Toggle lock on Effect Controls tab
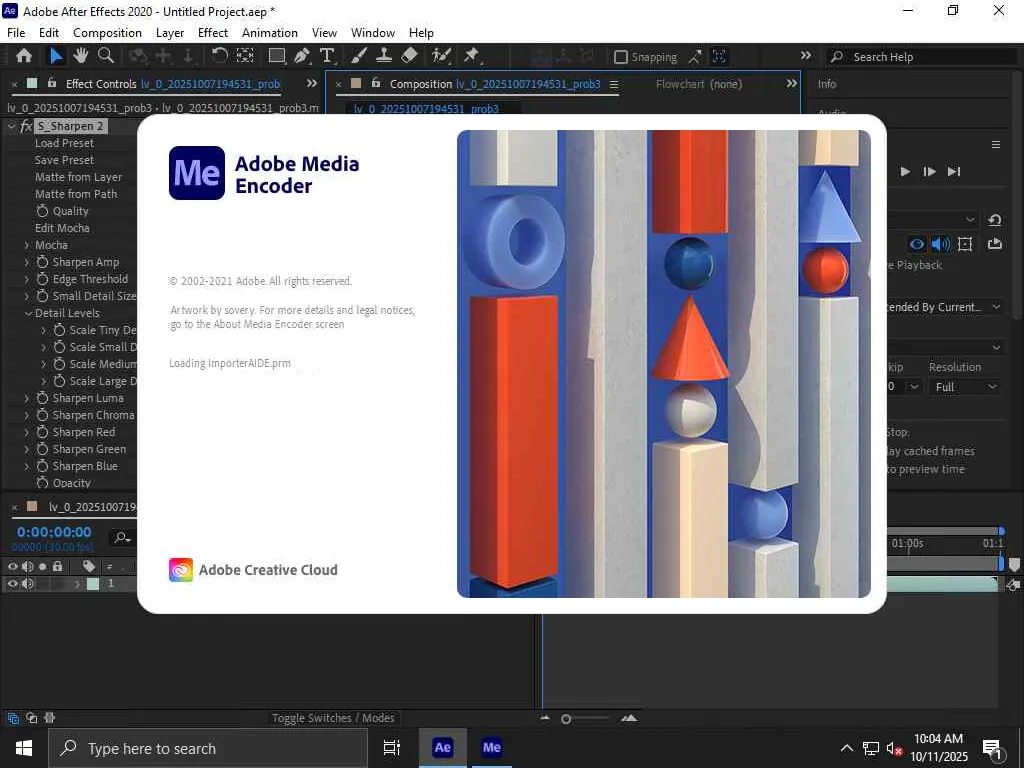1024x768 pixels. point(51,83)
